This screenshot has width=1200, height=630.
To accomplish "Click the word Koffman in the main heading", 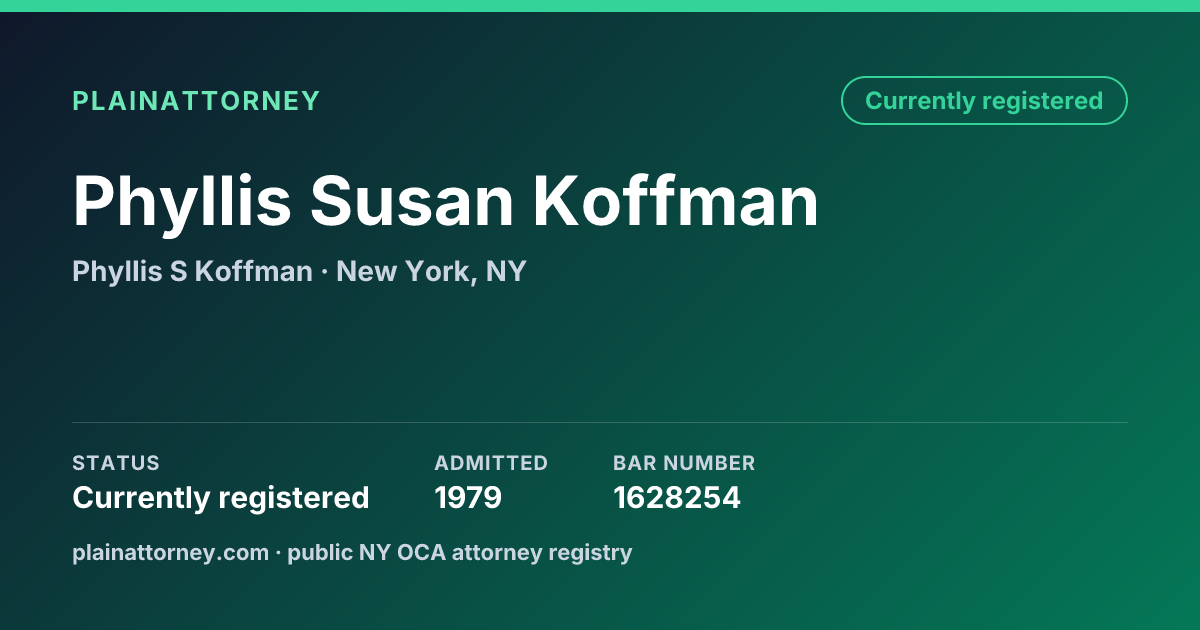I will (x=675, y=202).
